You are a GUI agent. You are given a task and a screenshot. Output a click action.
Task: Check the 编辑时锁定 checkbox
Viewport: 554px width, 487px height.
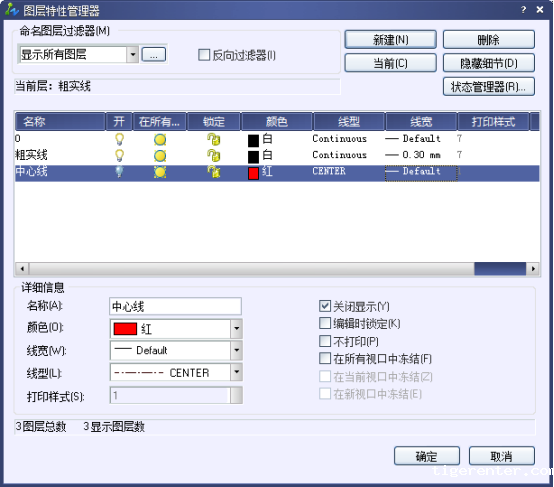[325, 323]
